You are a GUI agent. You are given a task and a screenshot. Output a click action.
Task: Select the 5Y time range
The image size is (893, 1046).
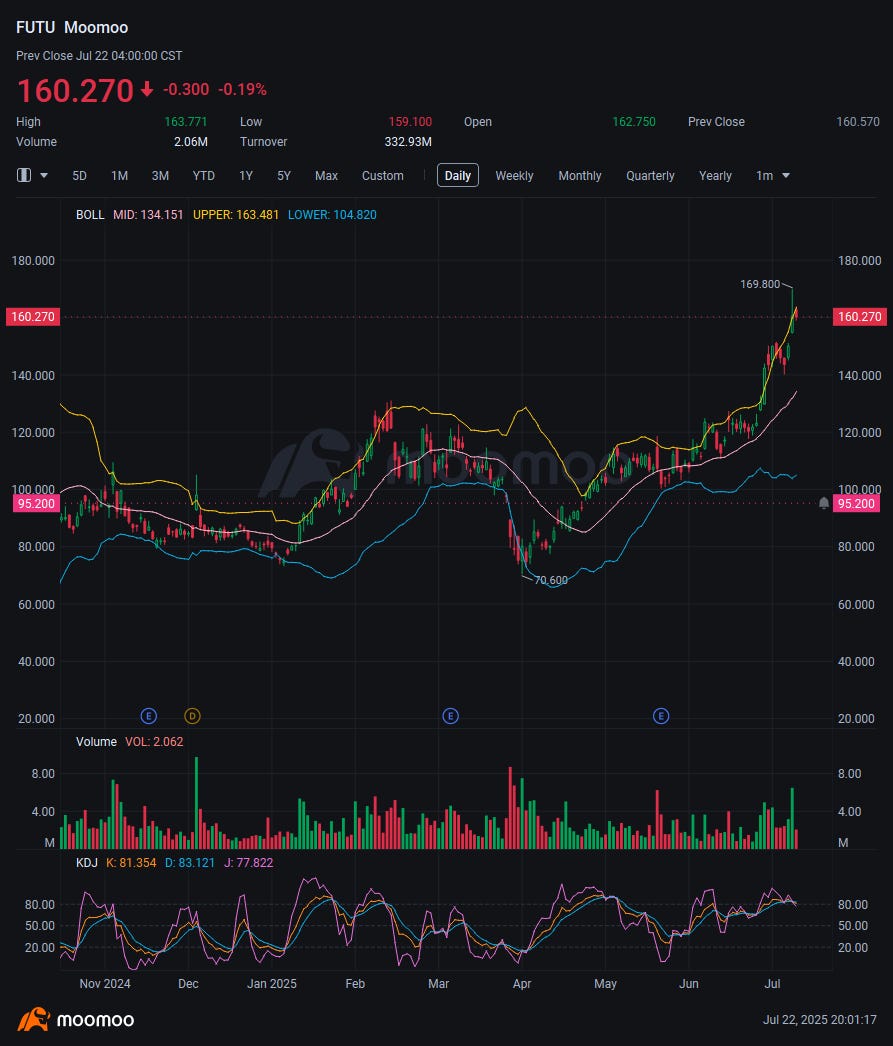pyautogui.click(x=284, y=175)
